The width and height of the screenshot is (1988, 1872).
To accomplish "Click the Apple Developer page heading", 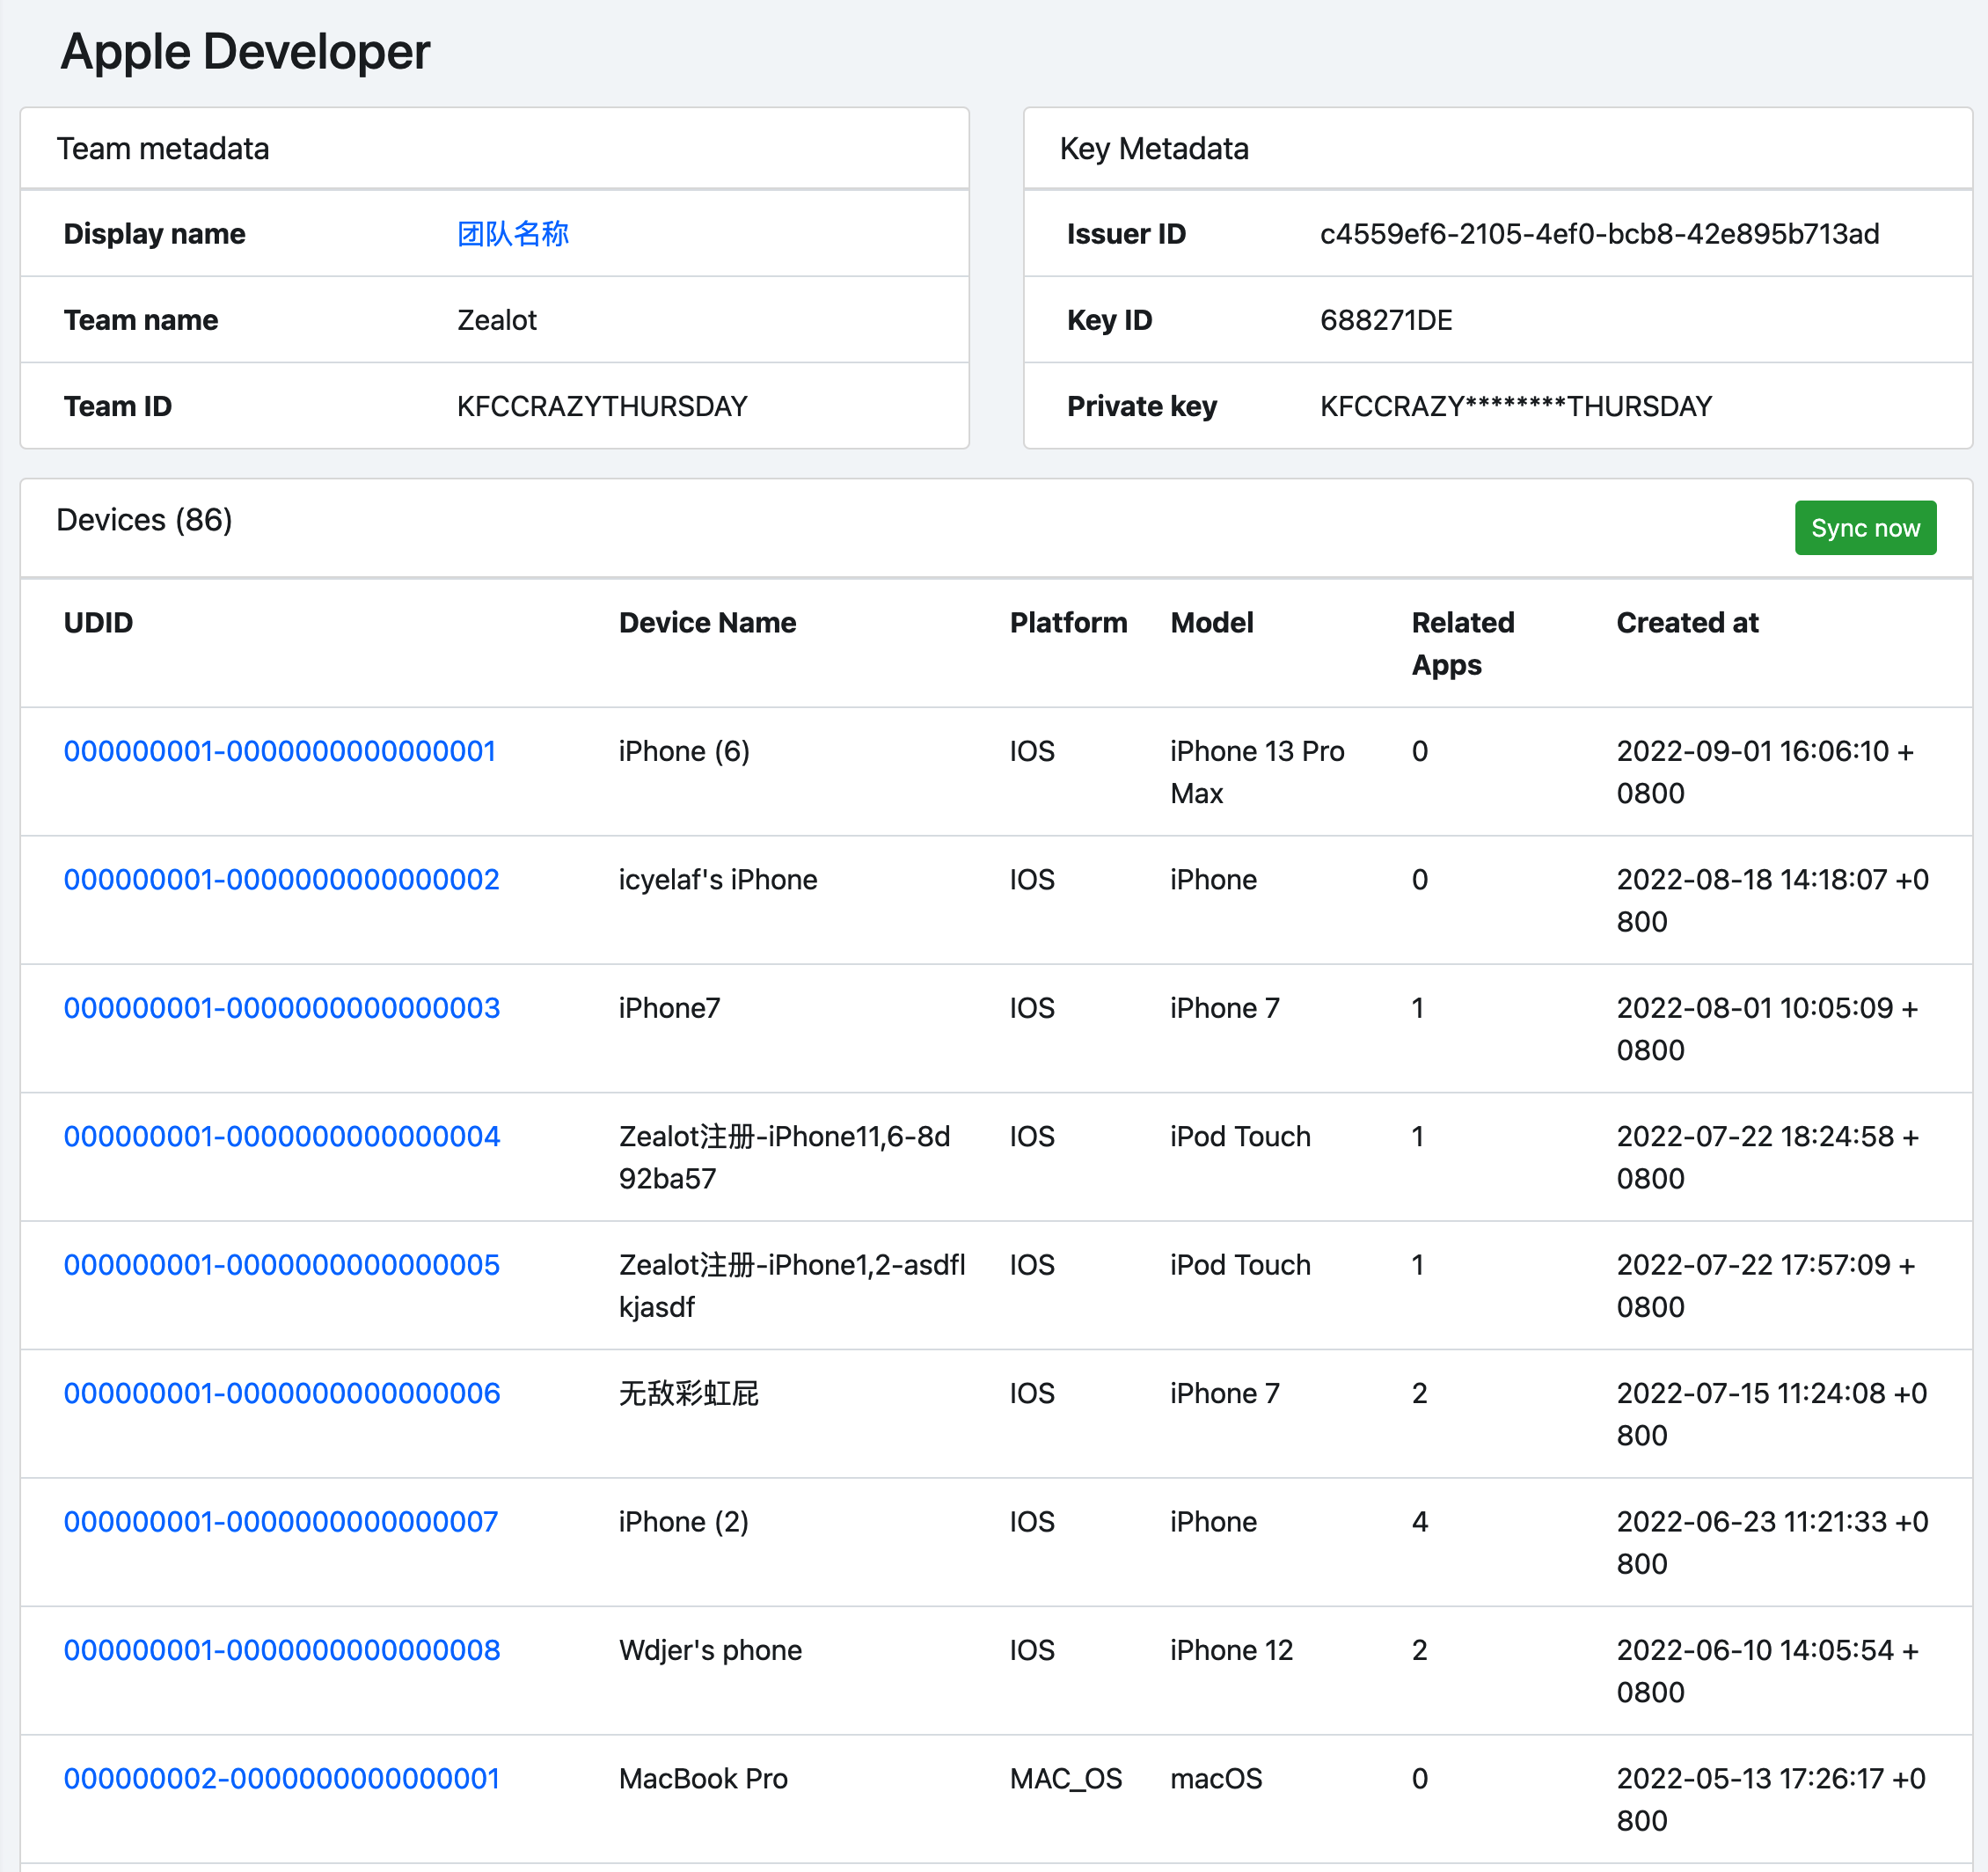I will coord(245,51).
